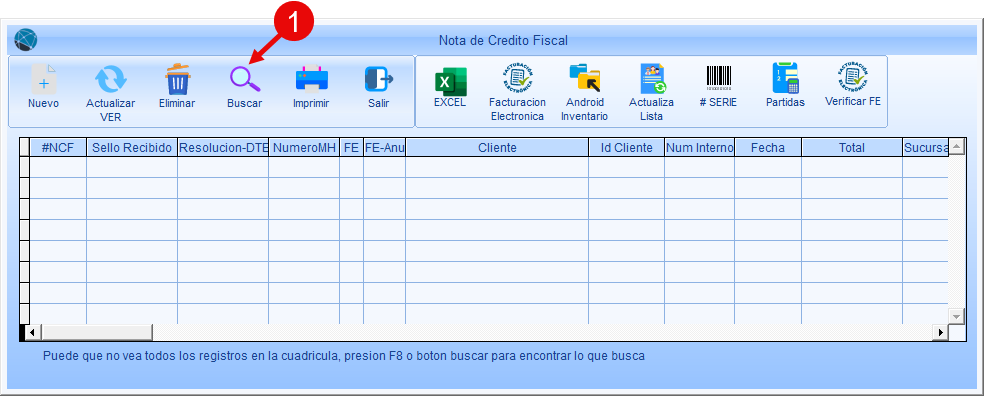The width and height of the screenshot is (984, 396).
Task: Exit with the Salir door icon
Action: (378, 80)
